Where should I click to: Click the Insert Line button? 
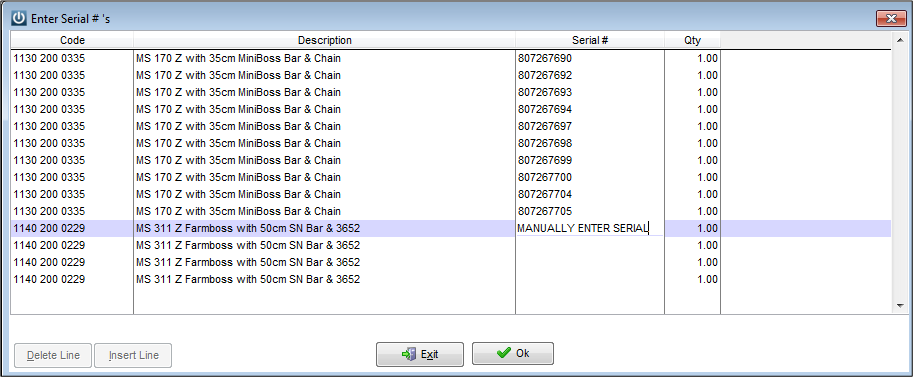pos(133,355)
